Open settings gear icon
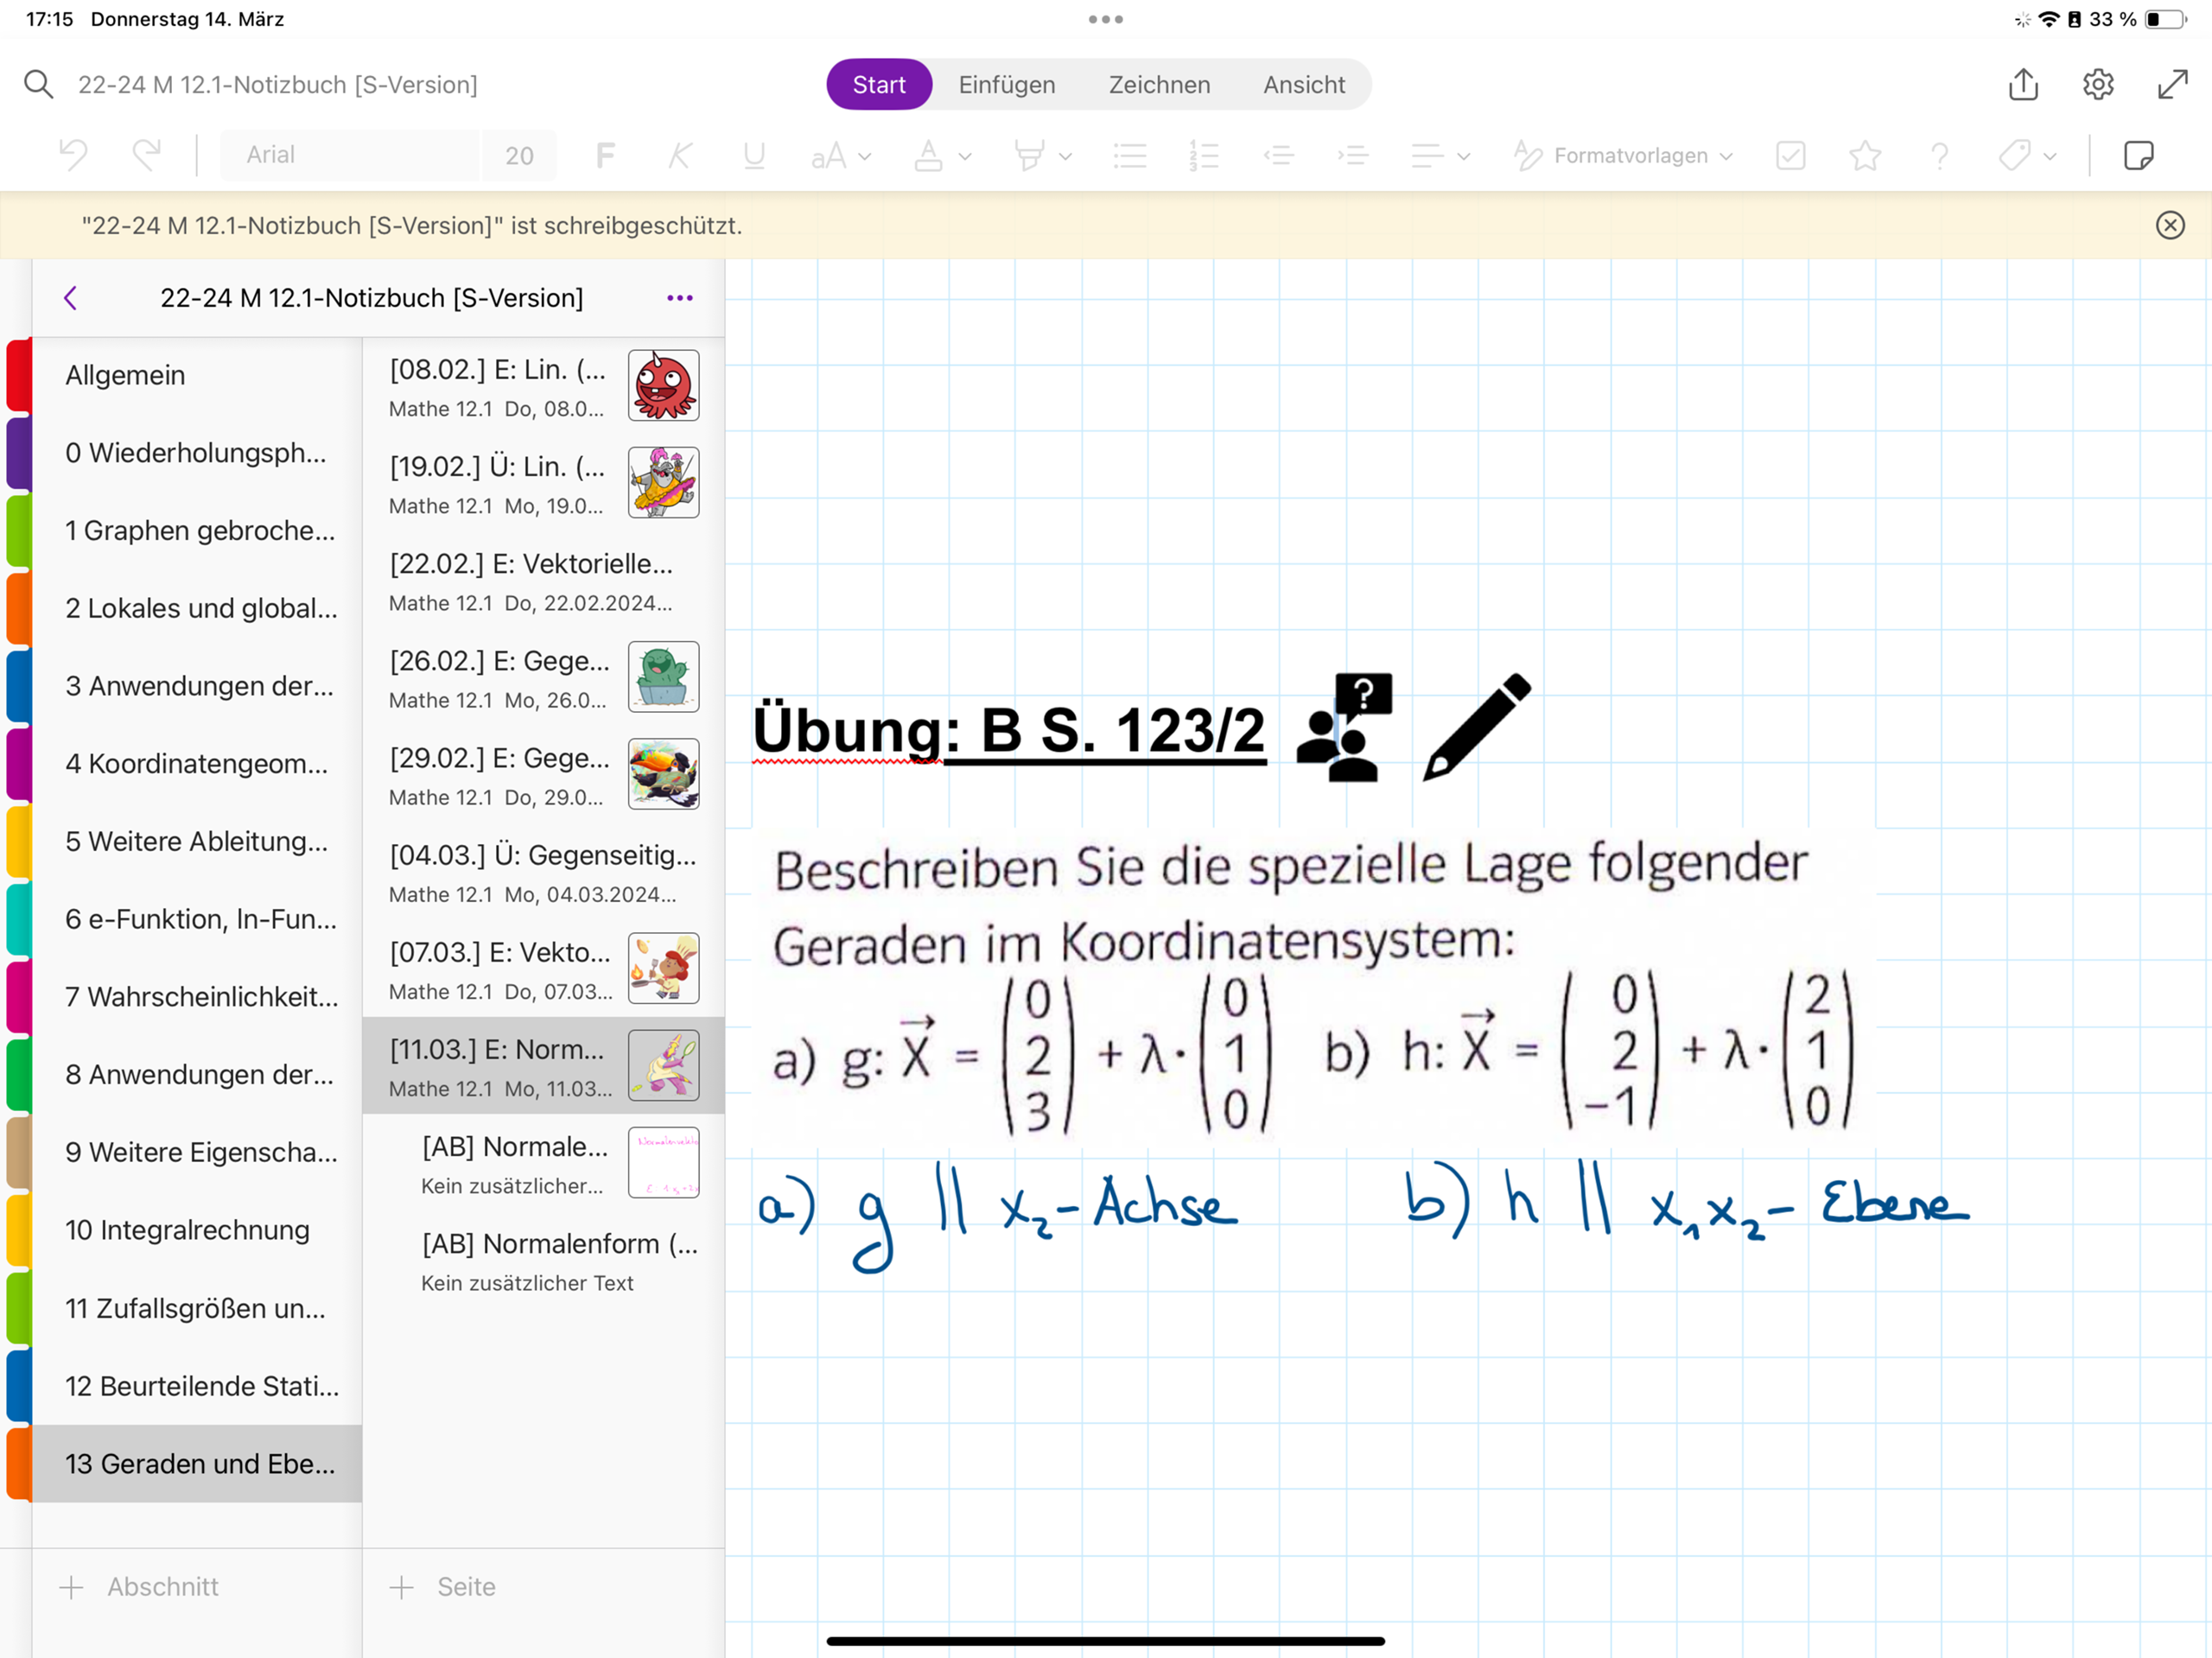The width and height of the screenshot is (2212, 1658). (2097, 84)
